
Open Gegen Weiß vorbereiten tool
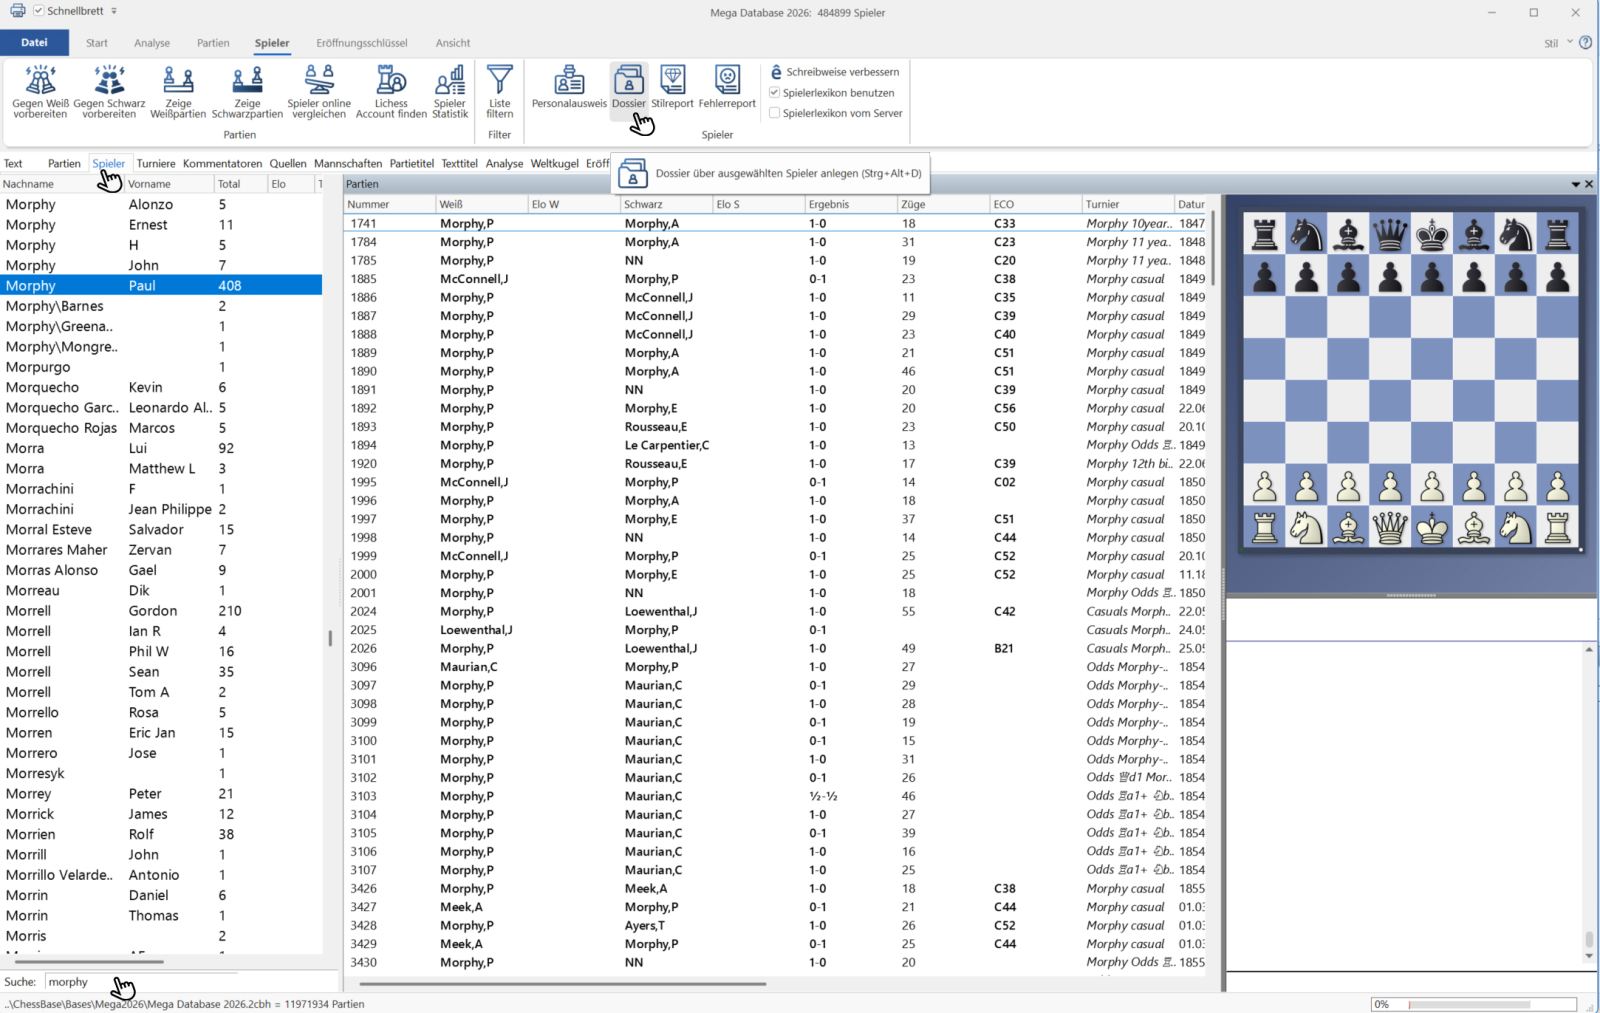click(x=40, y=91)
